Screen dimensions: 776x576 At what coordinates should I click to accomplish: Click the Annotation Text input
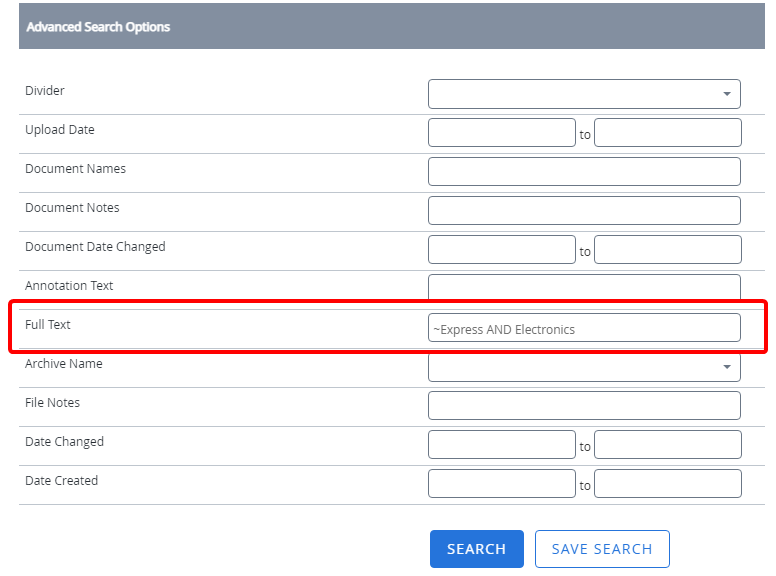click(584, 288)
